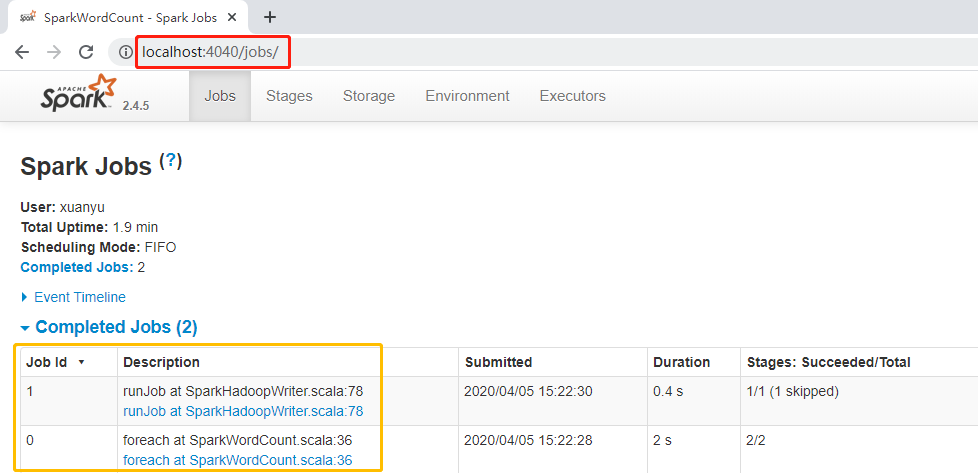
Task: Click the Total Uptime: 1.9 min line
Action: [89, 228]
